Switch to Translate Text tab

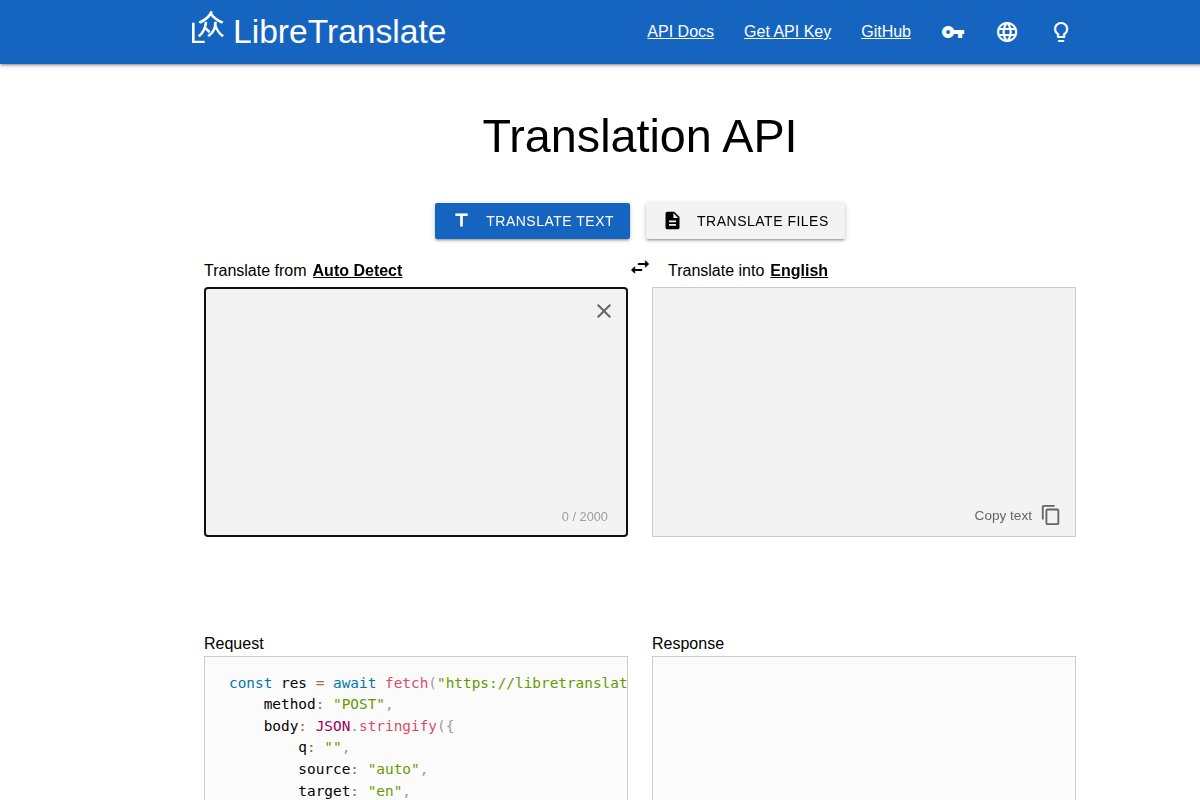click(x=532, y=221)
